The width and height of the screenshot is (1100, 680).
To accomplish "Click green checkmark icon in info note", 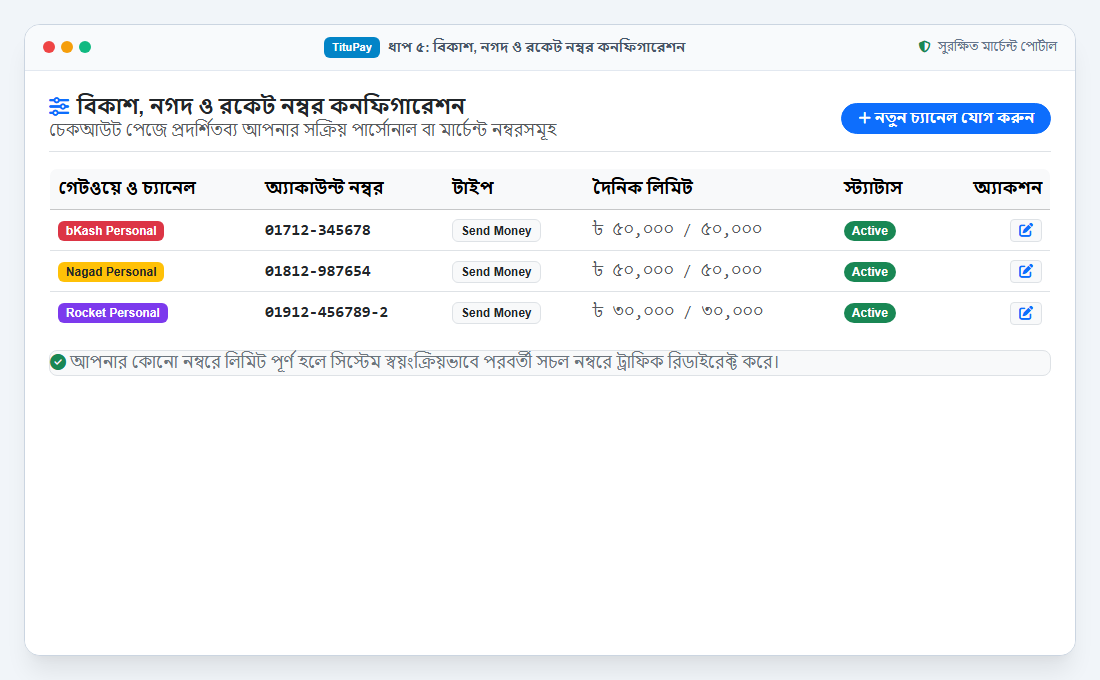I will click(x=58, y=362).
